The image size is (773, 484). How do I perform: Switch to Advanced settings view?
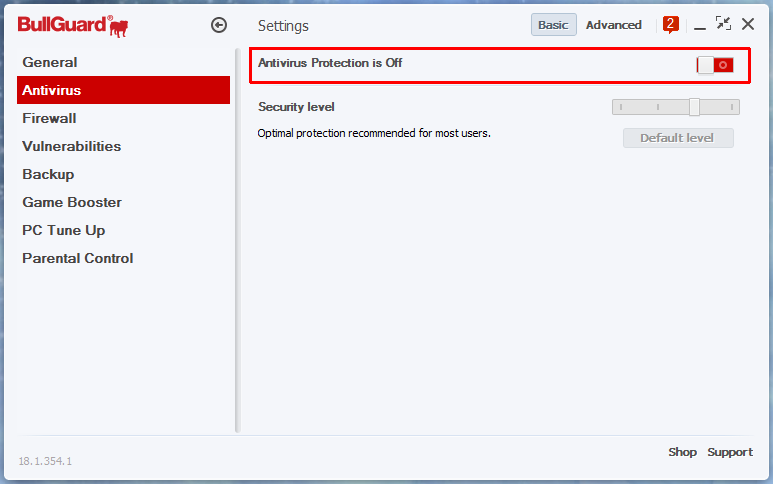[614, 25]
